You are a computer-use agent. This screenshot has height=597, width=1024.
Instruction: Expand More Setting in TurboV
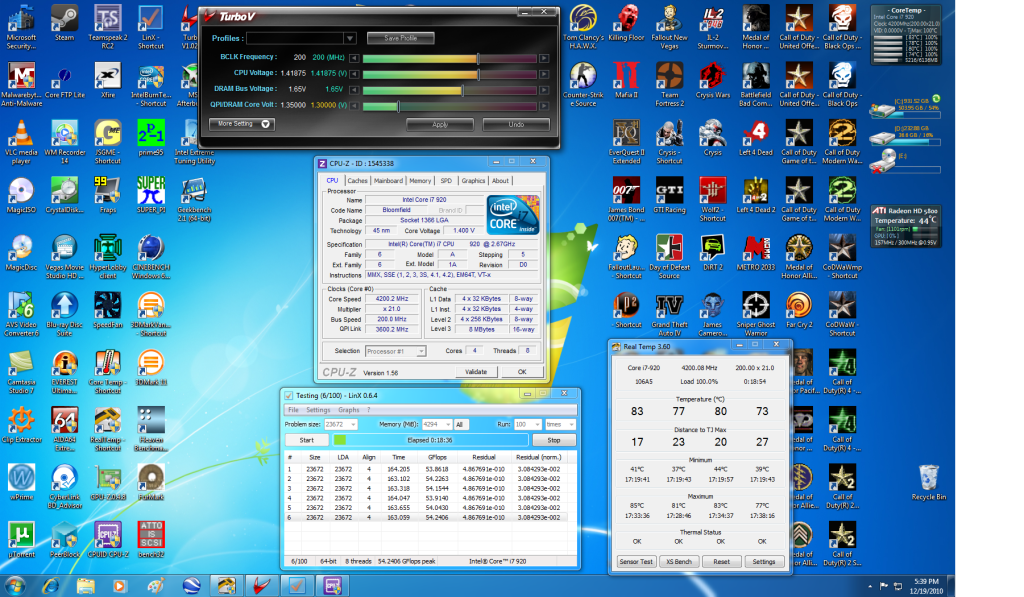(242, 124)
